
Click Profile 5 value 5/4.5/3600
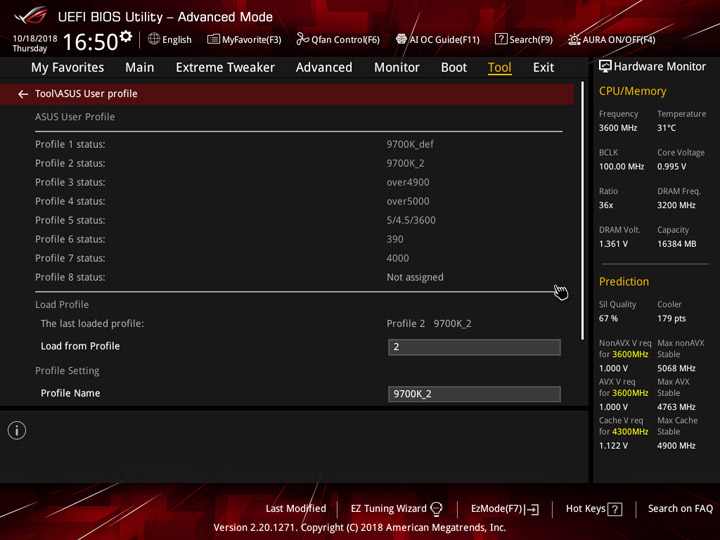(411, 220)
